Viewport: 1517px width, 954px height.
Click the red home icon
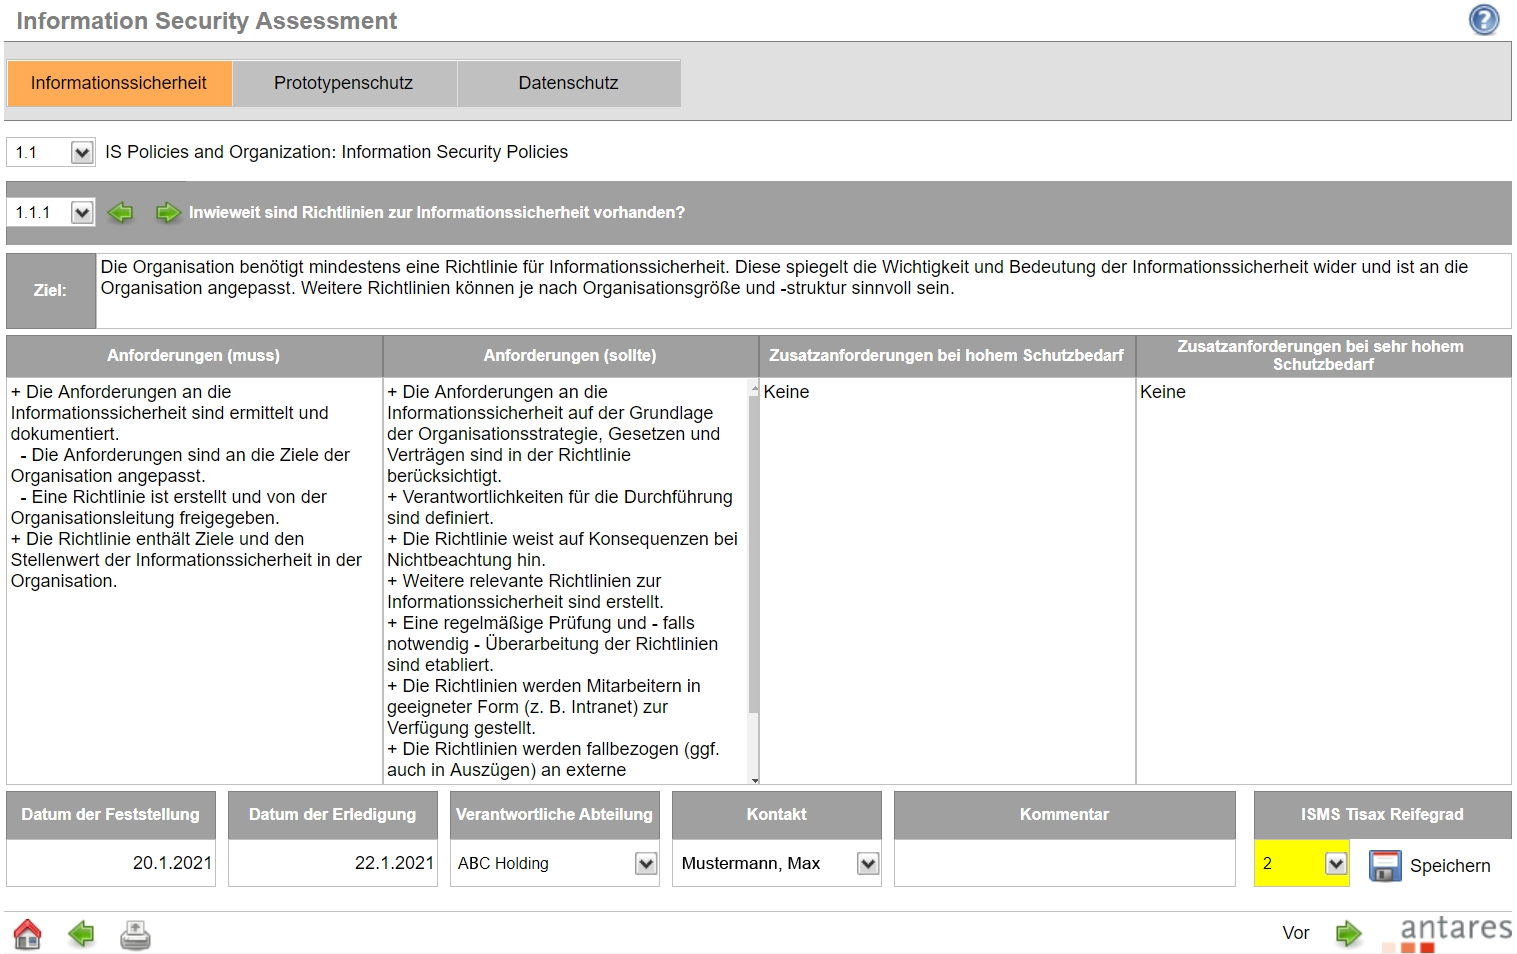tap(27, 934)
